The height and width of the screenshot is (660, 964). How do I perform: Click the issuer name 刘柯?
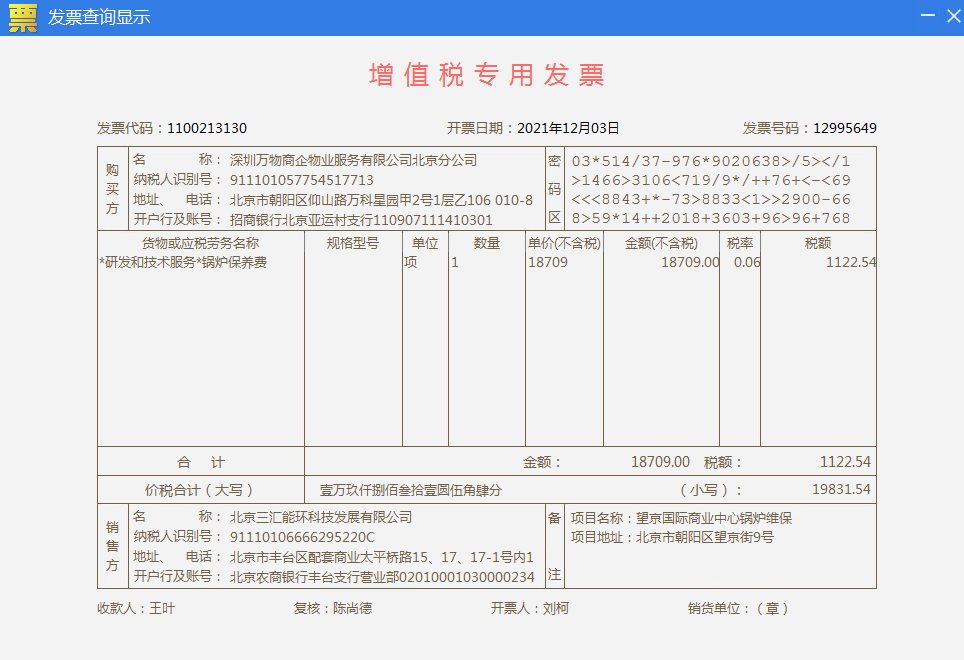pyautogui.click(x=555, y=608)
